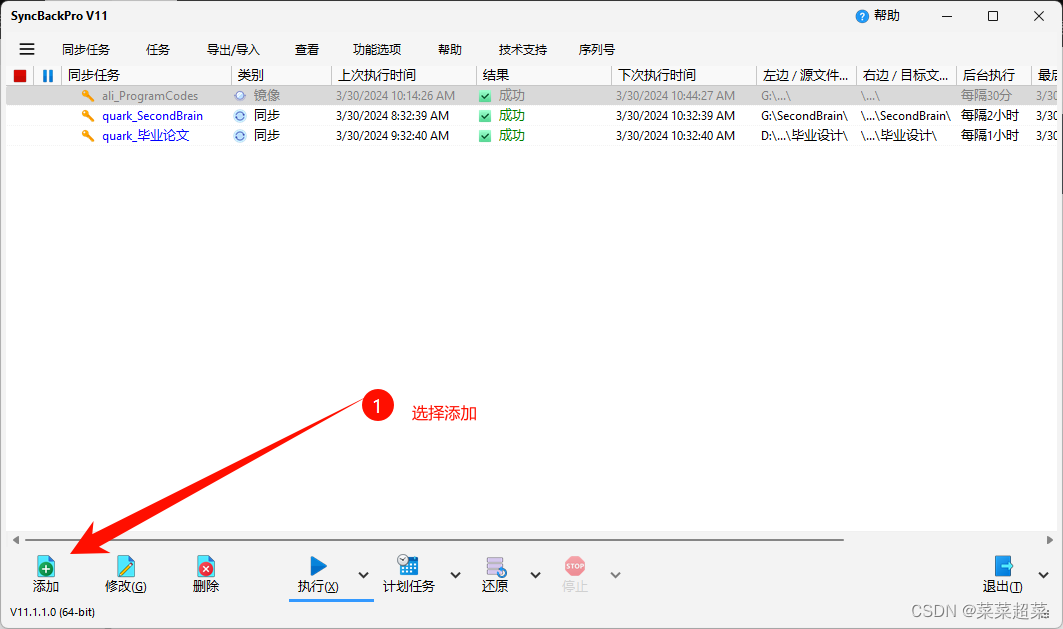Click last run time 3/30/2024 10:14:26 AM
Viewport: 1063px width, 629px height.
point(395,96)
